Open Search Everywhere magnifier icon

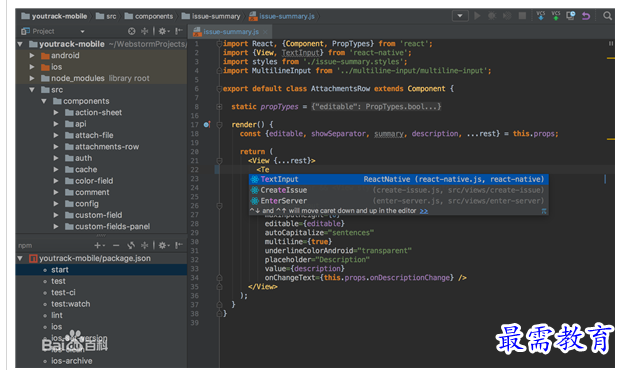tap(607, 16)
